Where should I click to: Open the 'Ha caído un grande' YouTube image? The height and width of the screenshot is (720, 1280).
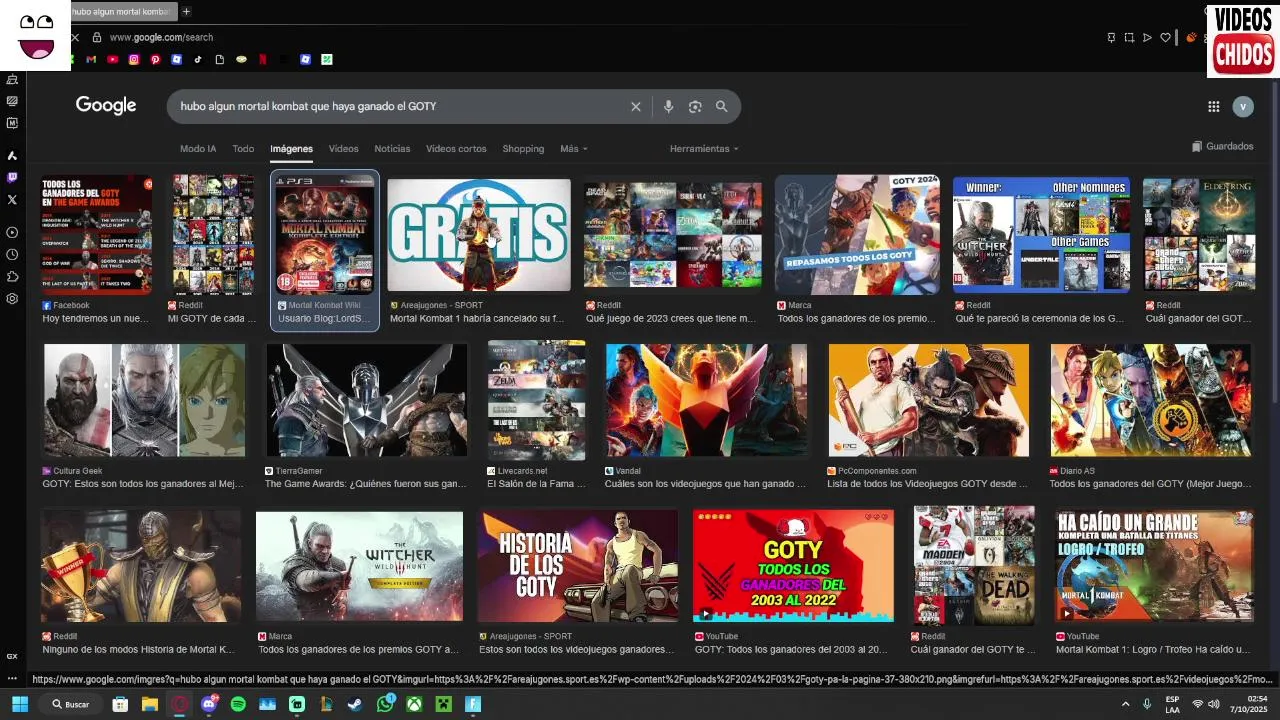1155,566
